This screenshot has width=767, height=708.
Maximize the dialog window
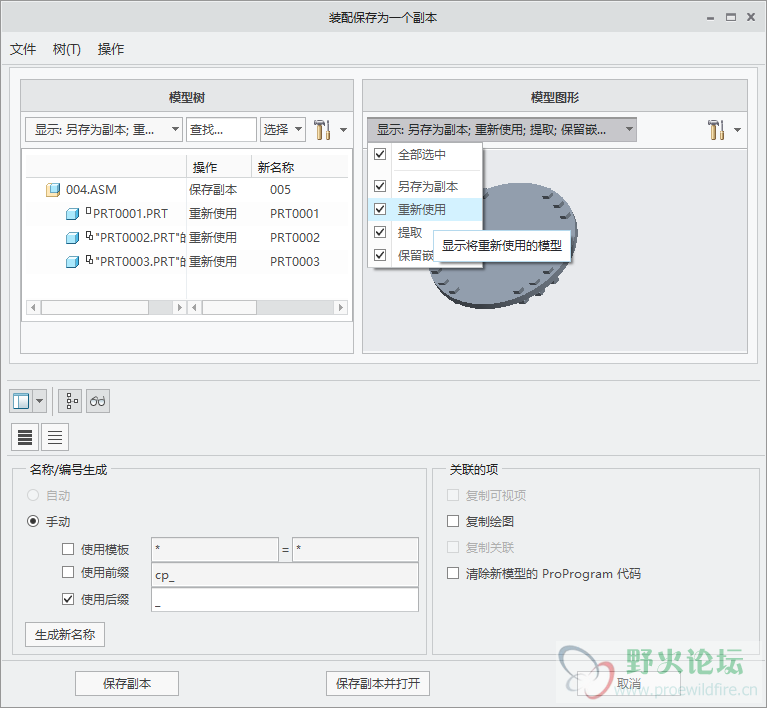(731, 18)
